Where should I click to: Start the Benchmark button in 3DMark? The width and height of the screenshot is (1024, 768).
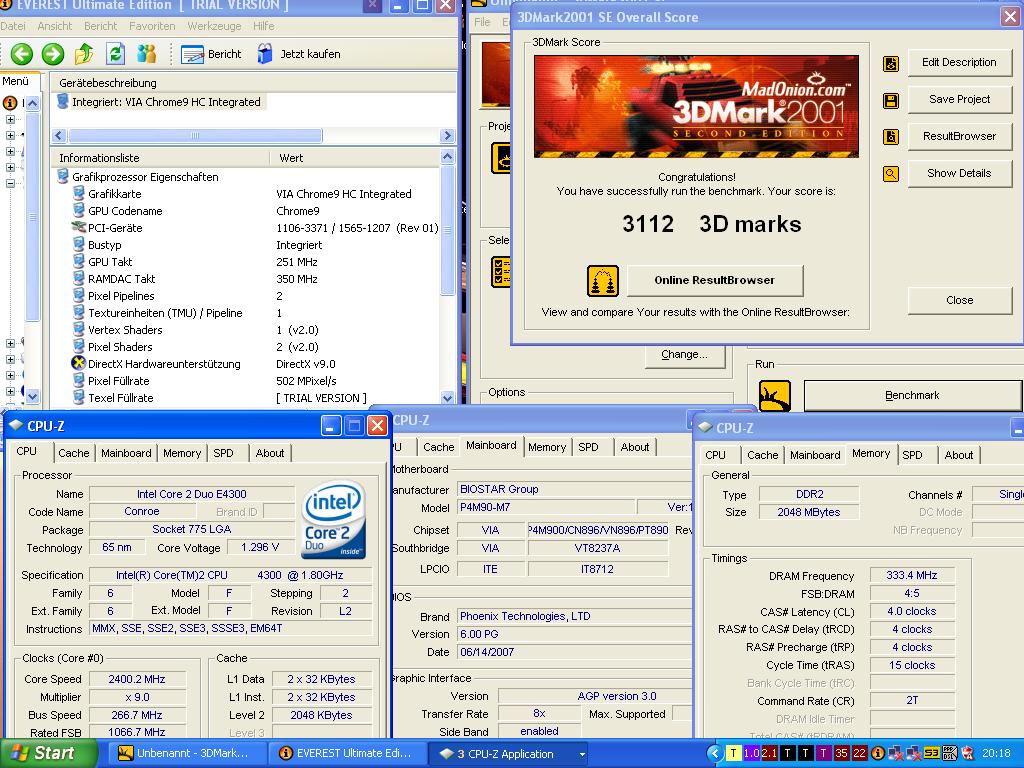(x=912, y=396)
